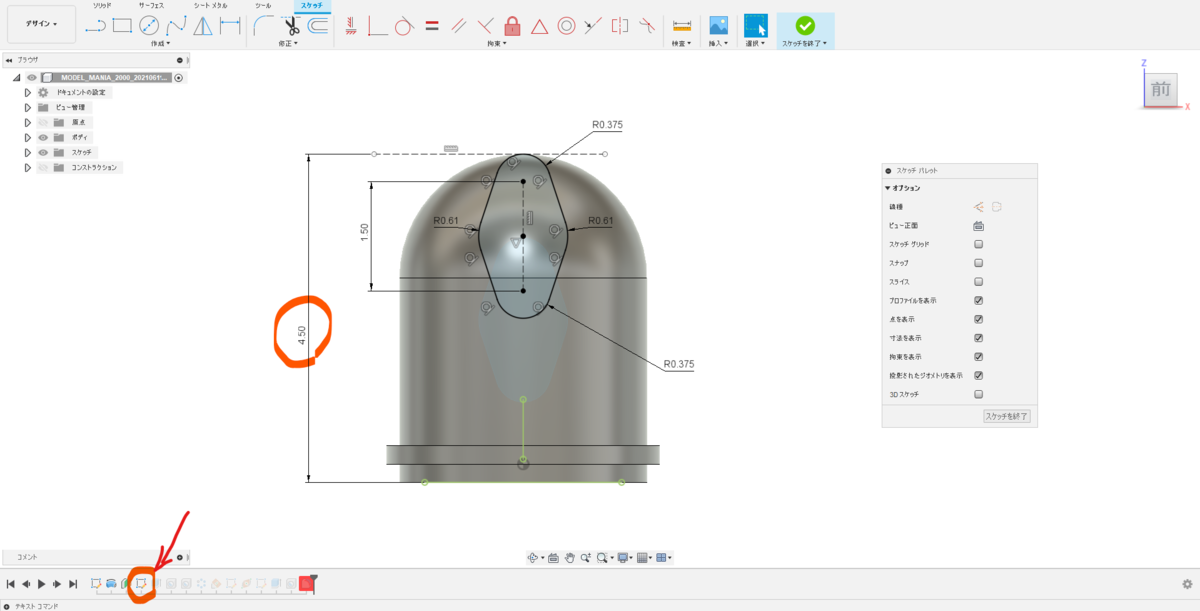
Task: Apply Horizontal/Vertical constraint
Action: (351, 26)
